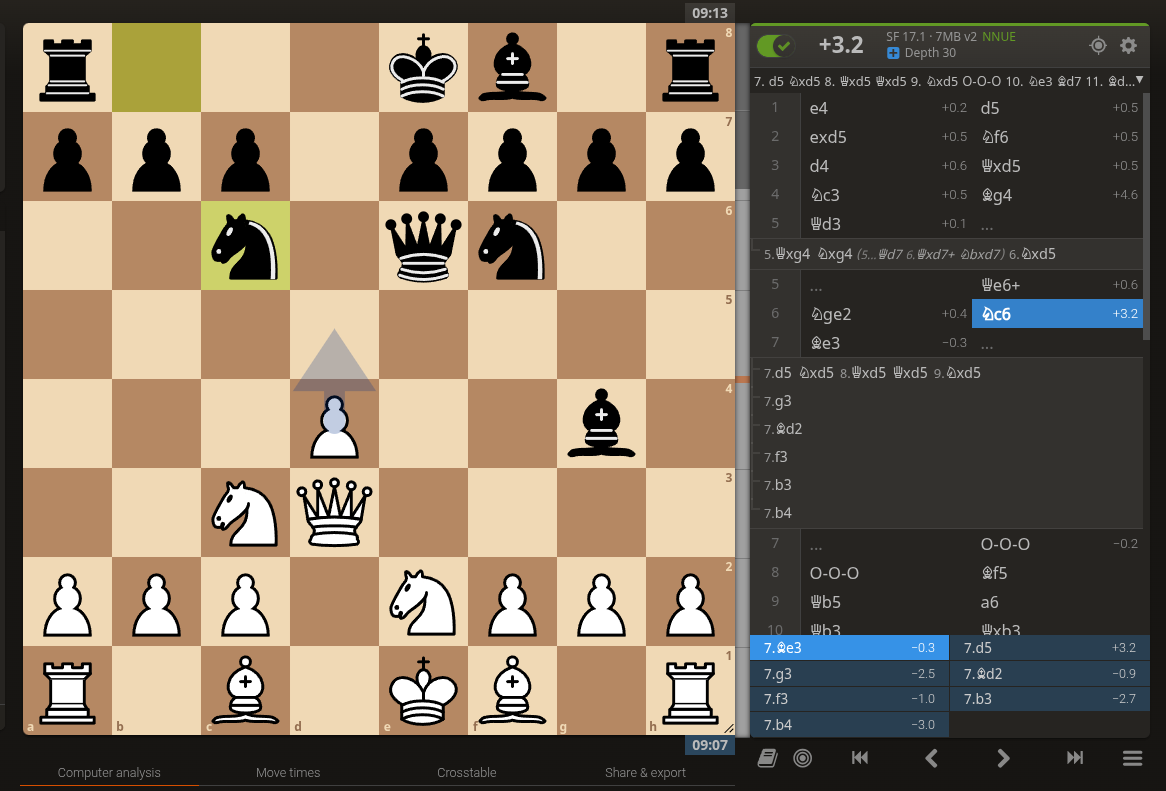Click variation move 5.♕xg4 in sideline
Viewport: 1166px width, 791px height.
[x=787, y=254]
